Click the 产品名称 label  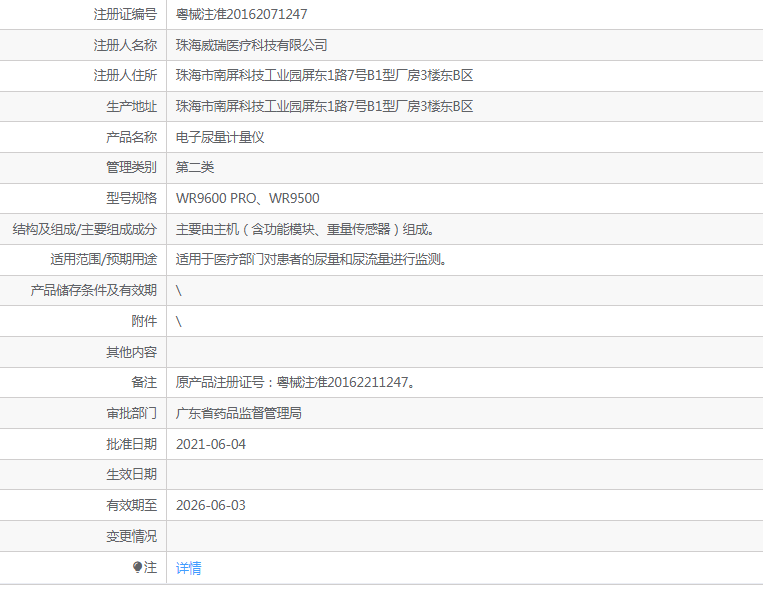tap(131, 137)
